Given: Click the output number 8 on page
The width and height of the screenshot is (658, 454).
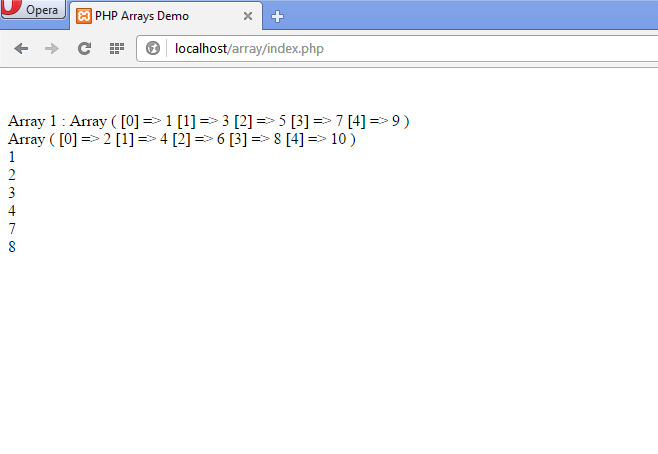Looking at the screenshot, I should [x=12, y=247].
